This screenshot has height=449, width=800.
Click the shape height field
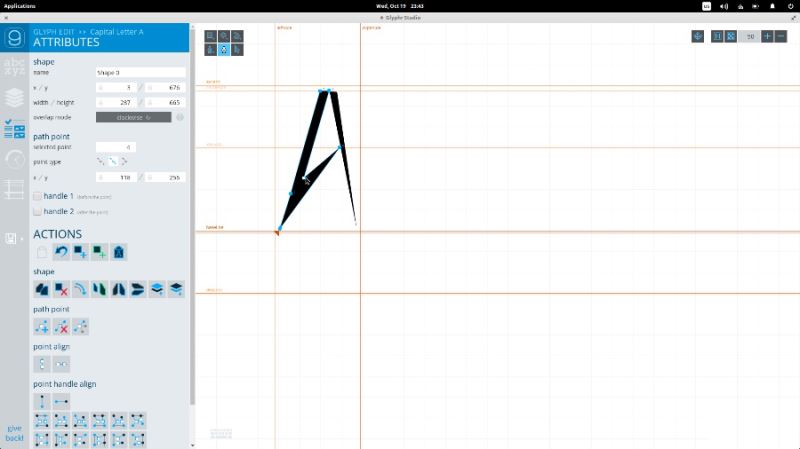click(x=165, y=103)
